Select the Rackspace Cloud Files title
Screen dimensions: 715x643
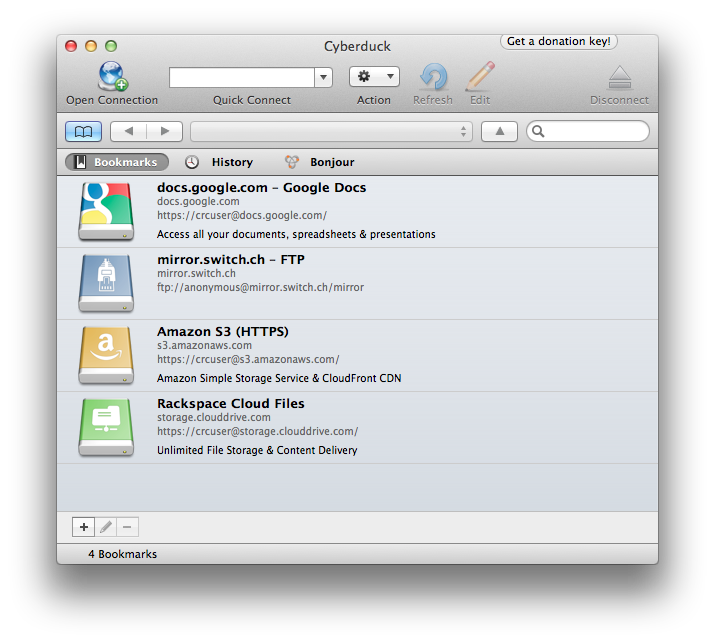click(231, 404)
